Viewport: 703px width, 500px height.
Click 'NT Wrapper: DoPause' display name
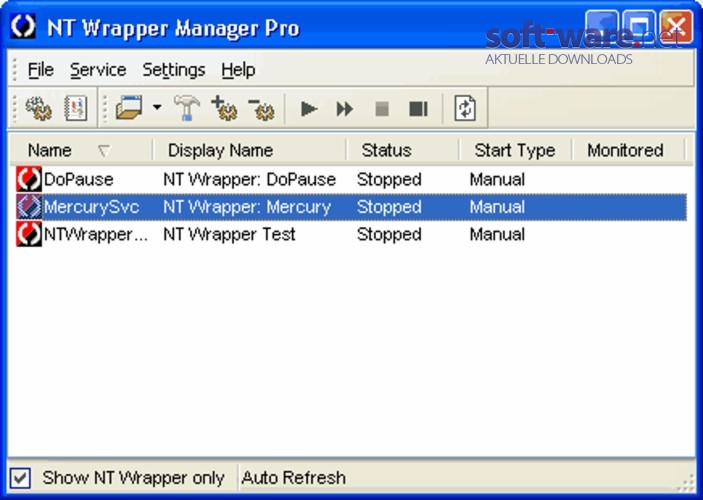click(249, 180)
